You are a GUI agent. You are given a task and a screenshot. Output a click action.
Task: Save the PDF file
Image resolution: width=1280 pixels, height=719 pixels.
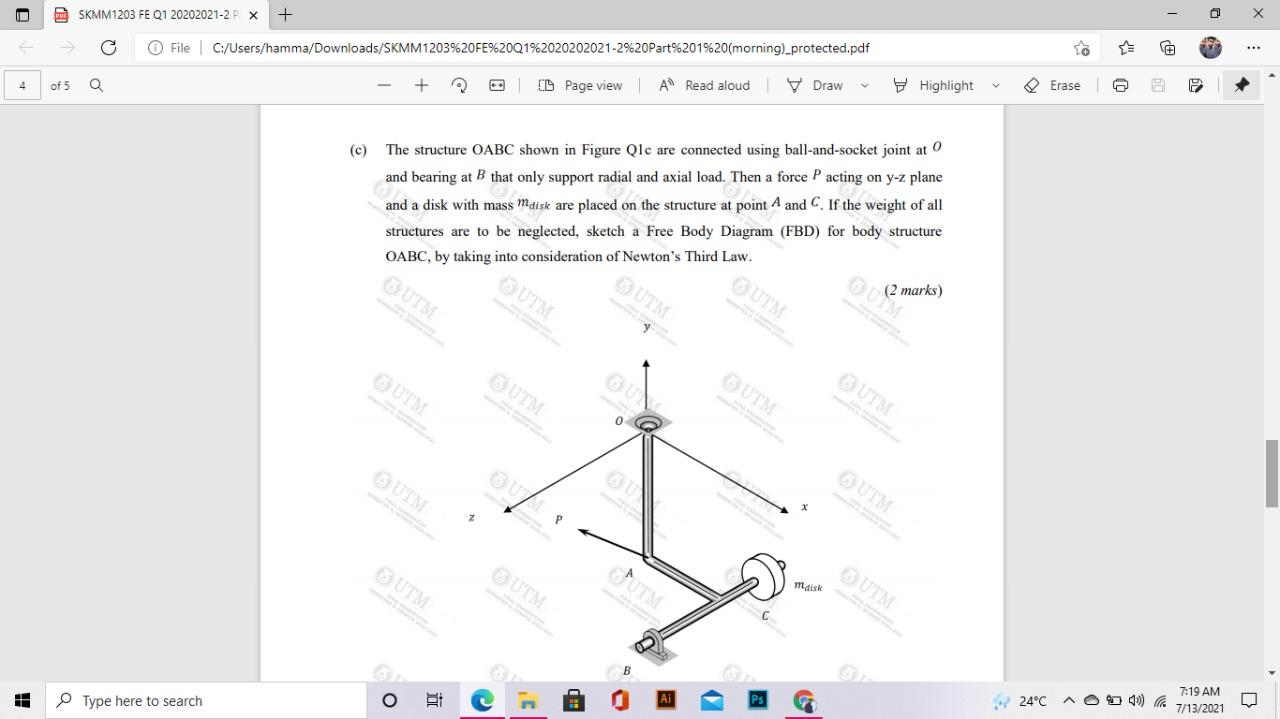tap(1158, 85)
